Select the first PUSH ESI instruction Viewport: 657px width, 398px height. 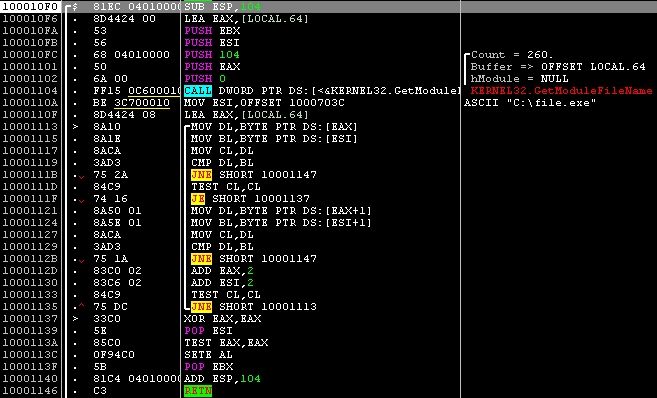(x=212, y=43)
